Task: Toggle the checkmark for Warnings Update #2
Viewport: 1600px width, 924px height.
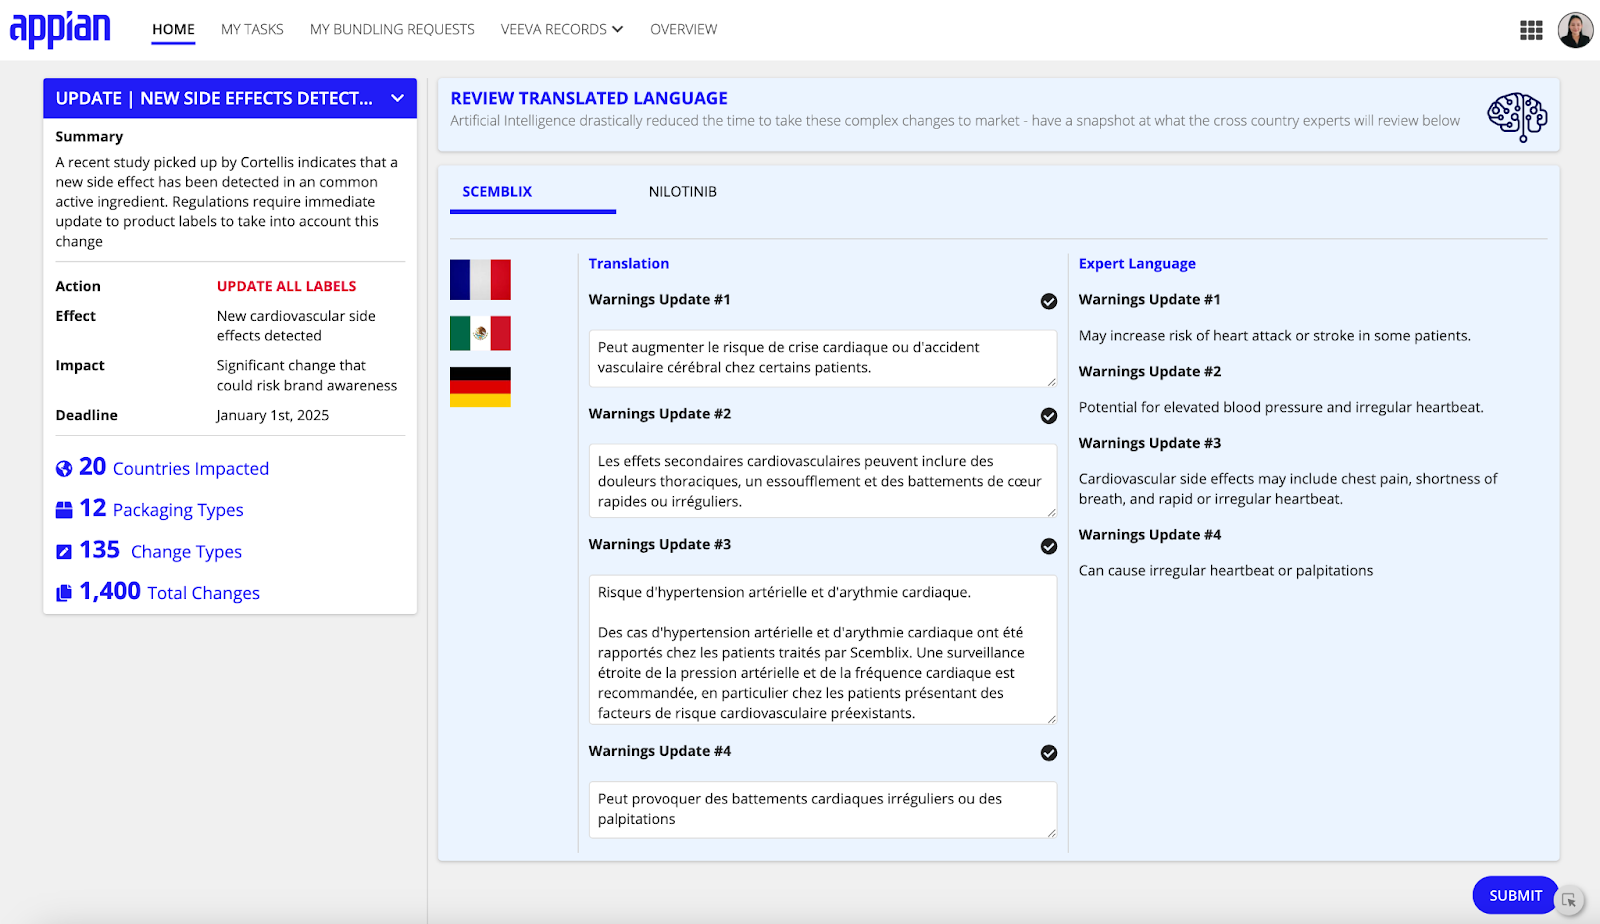Action: pos(1048,415)
